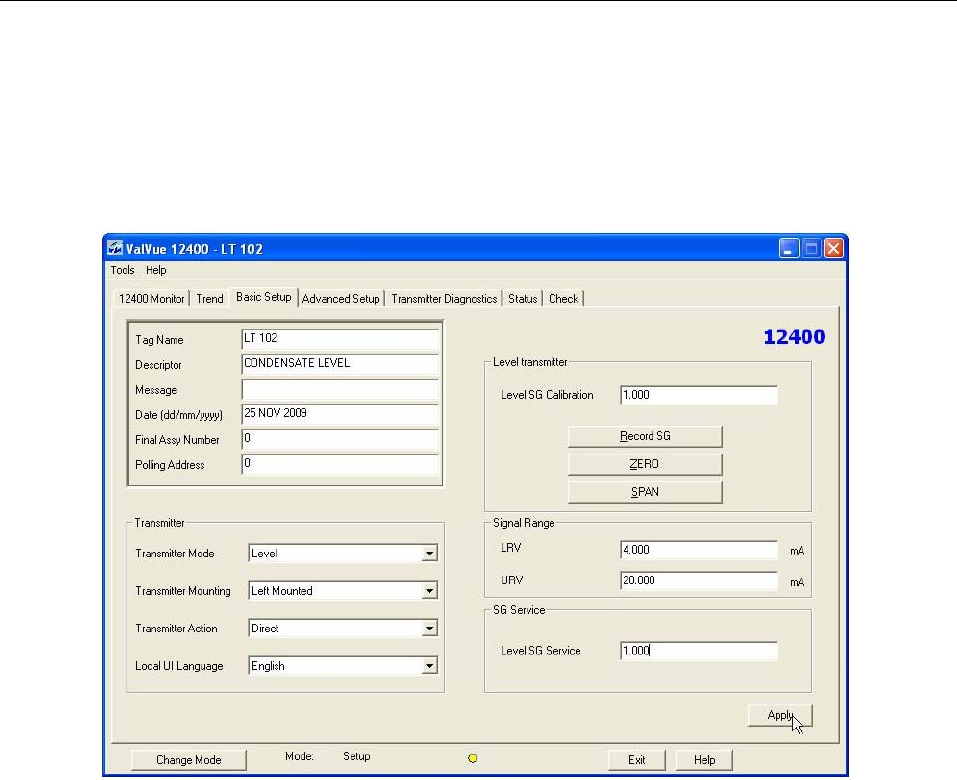
Task: Click the 'Level transmitter' group label
Action: (530, 362)
